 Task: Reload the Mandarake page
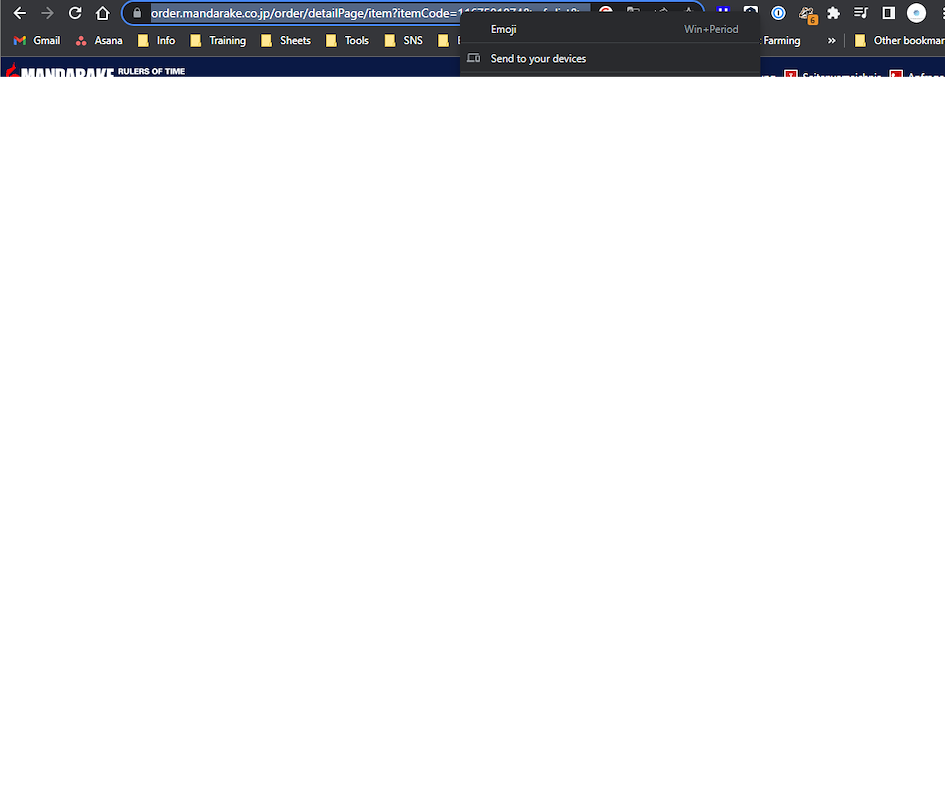75,13
